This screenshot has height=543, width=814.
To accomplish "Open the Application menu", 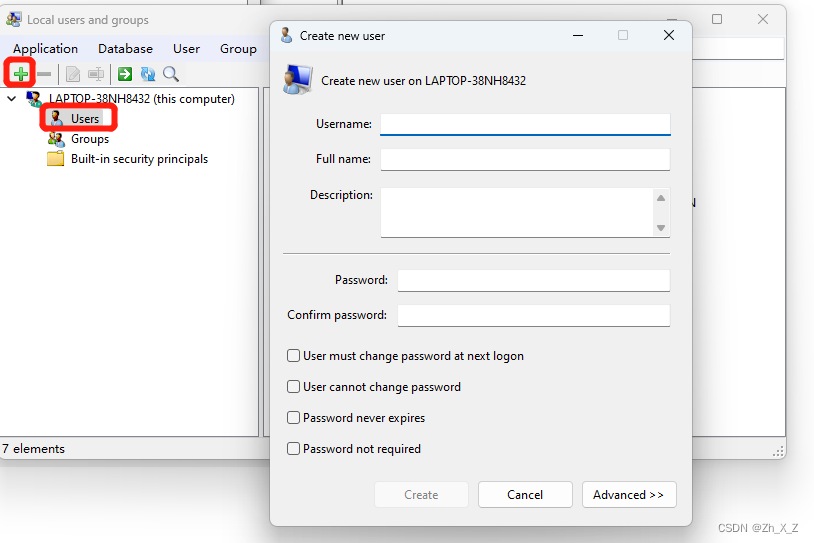I will click(45, 49).
